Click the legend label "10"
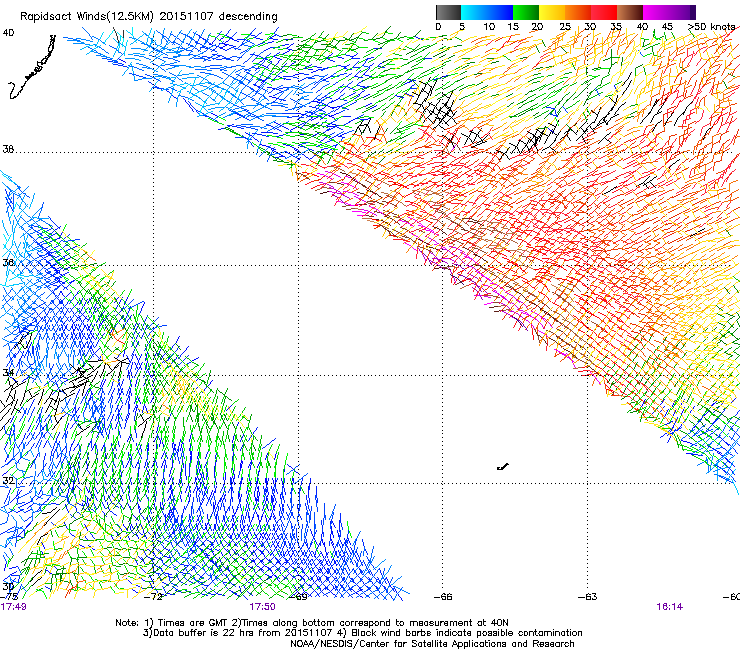The image size is (740, 650). (489, 27)
